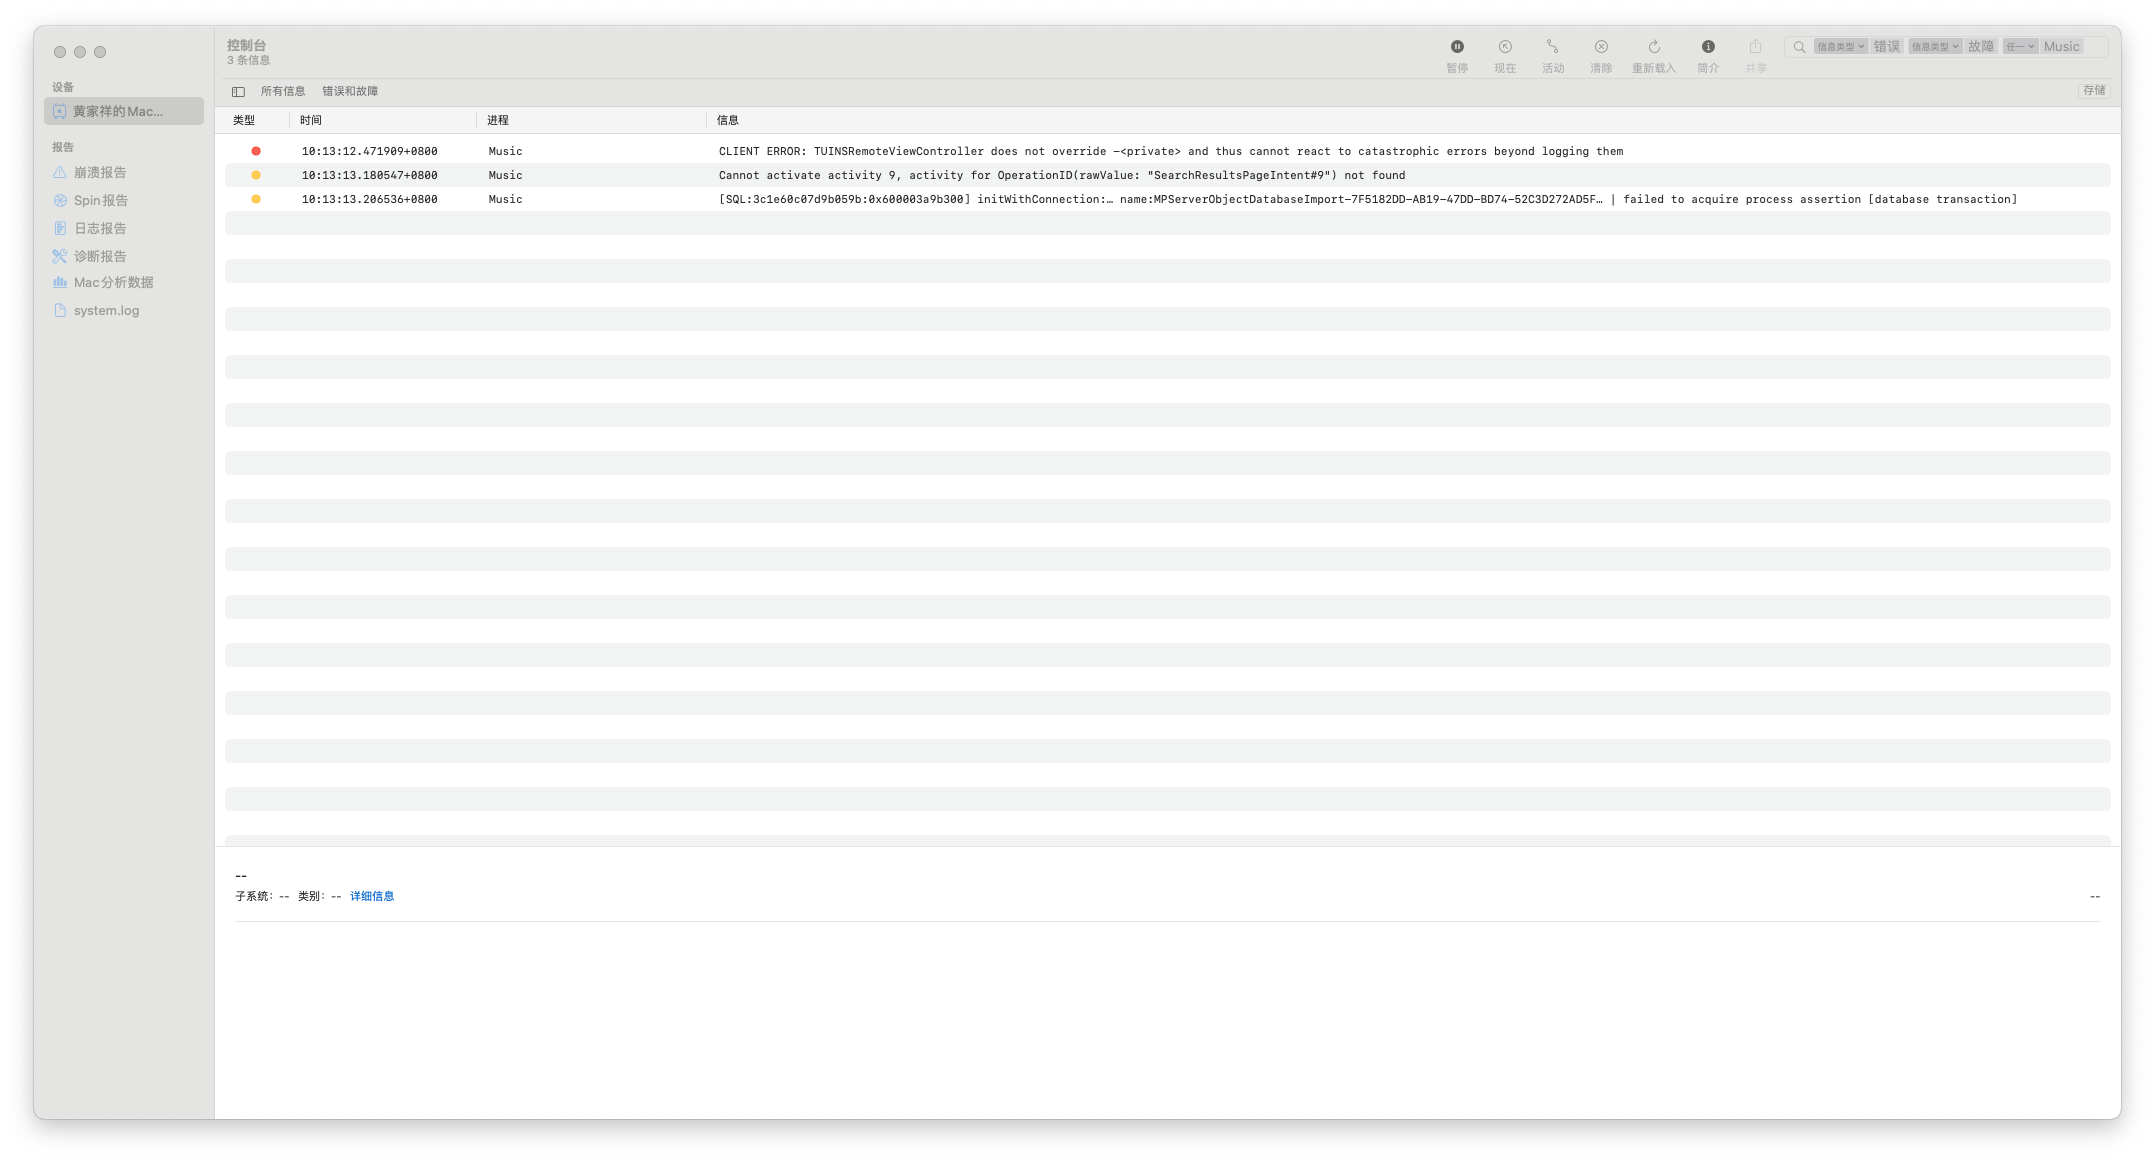Viewport: 2155px width, 1161px height.
Task: Pause log streaming with 暂停 button
Action: tap(1457, 47)
